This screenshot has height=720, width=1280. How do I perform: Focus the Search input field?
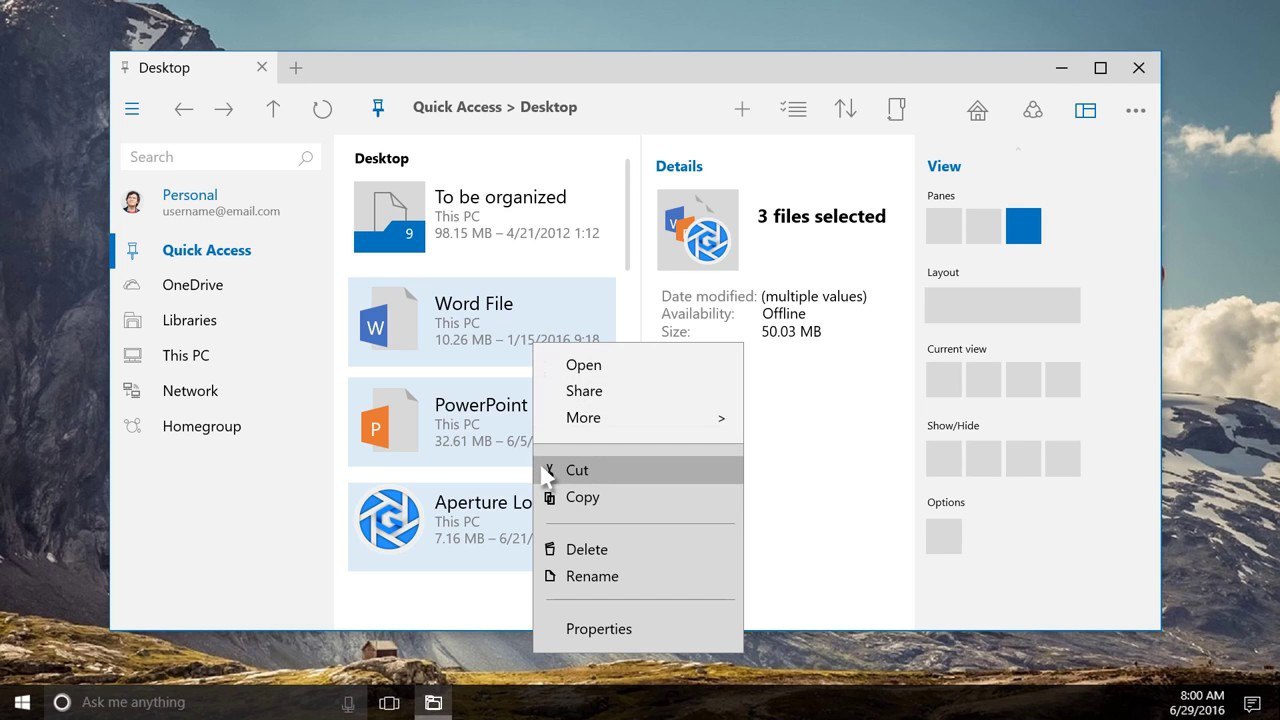click(x=221, y=157)
